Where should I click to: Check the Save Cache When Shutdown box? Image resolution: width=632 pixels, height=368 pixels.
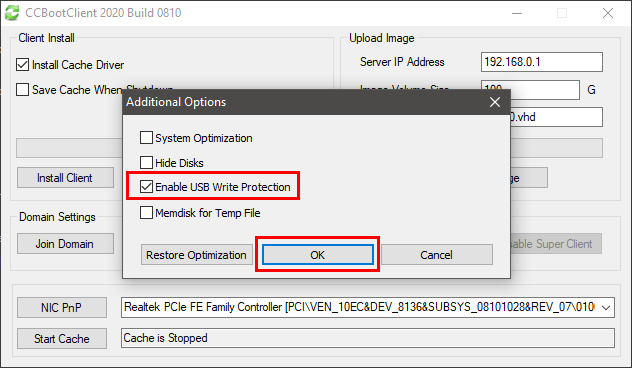pos(23,89)
